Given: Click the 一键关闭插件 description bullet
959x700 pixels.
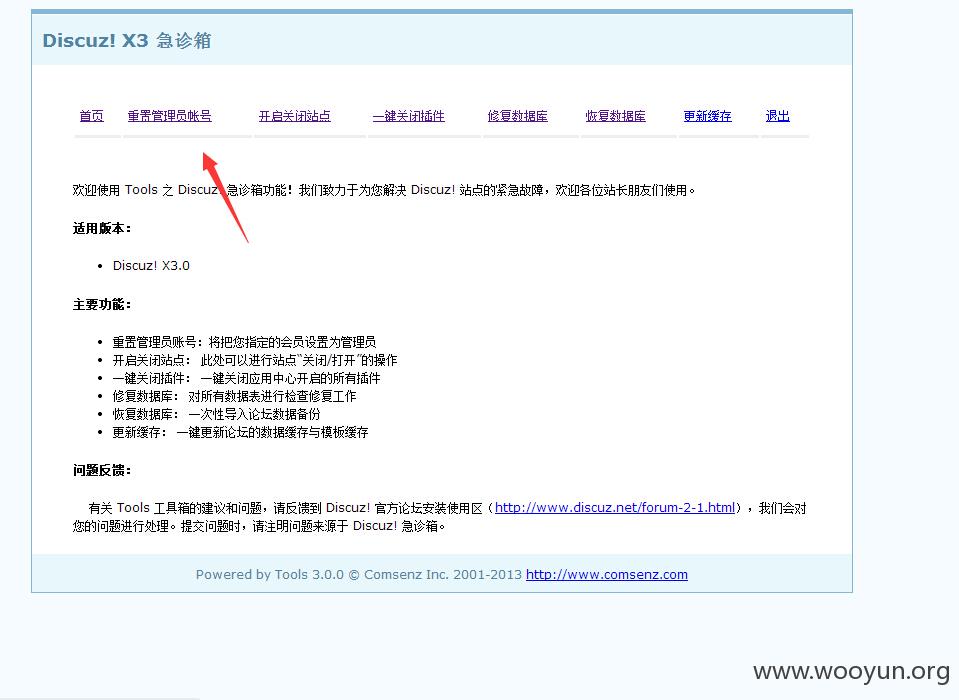Looking at the screenshot, I should click(x=246, y=378).
